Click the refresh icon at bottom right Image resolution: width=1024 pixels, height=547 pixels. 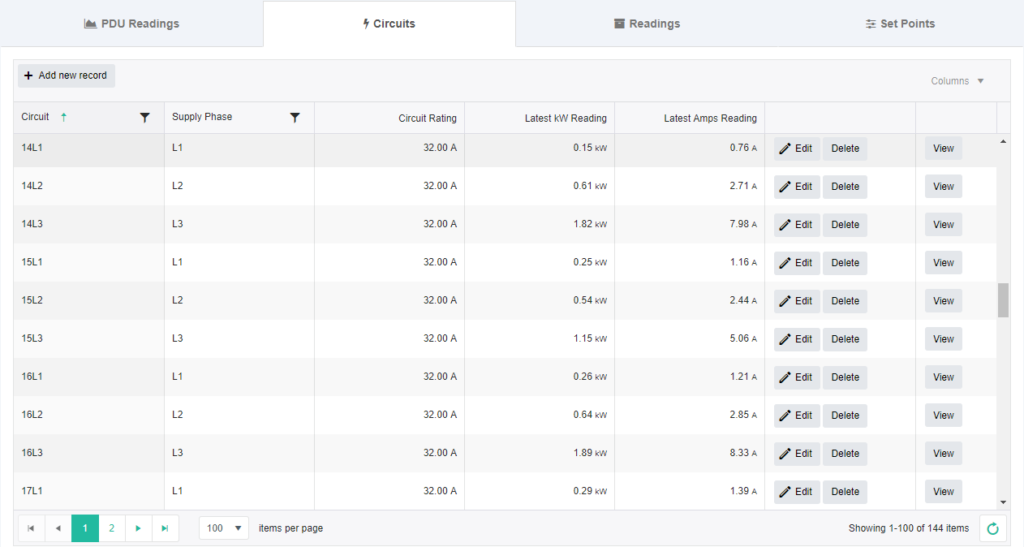[992, 529]
